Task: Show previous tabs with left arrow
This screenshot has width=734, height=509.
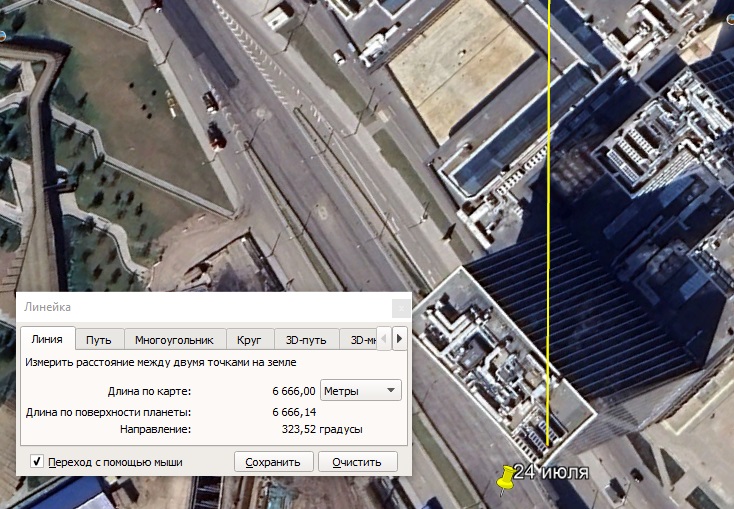Action: [384, 338]
